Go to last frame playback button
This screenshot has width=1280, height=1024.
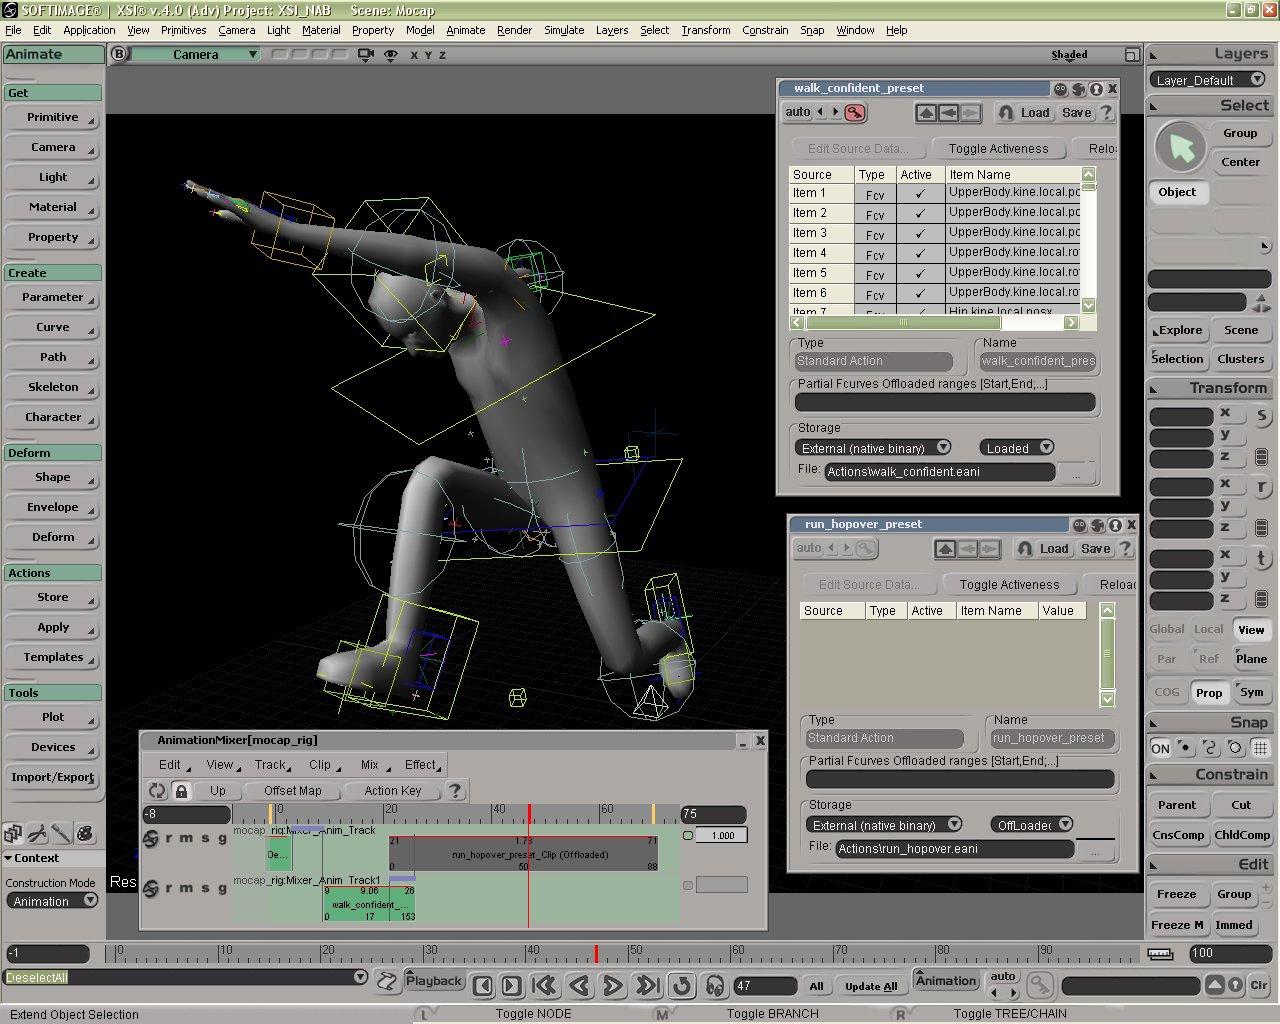point(647,986)
